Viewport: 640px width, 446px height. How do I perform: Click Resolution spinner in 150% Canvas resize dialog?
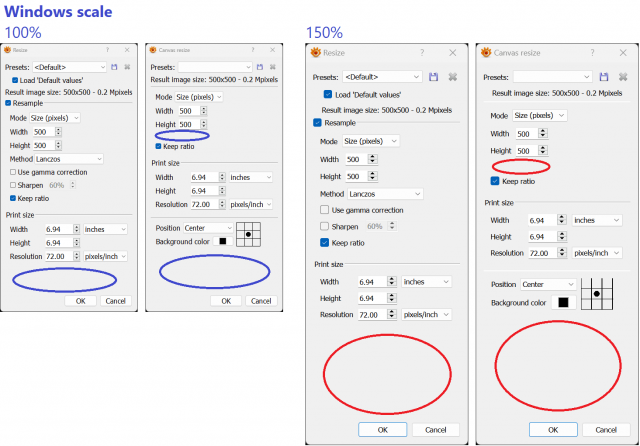(562, 253)
